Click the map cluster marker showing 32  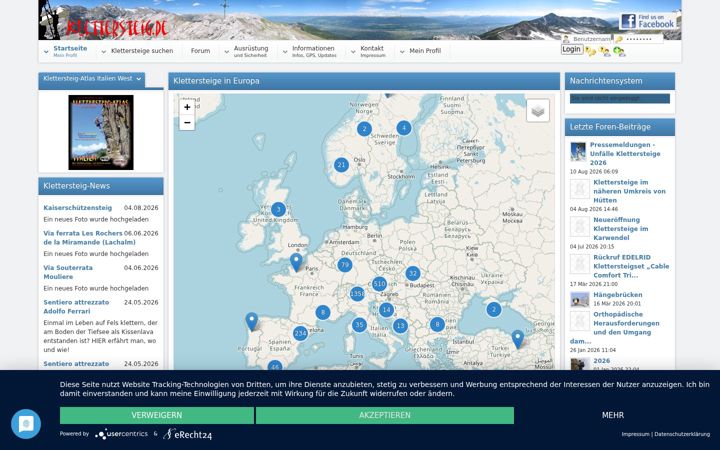tap(413, 274)
